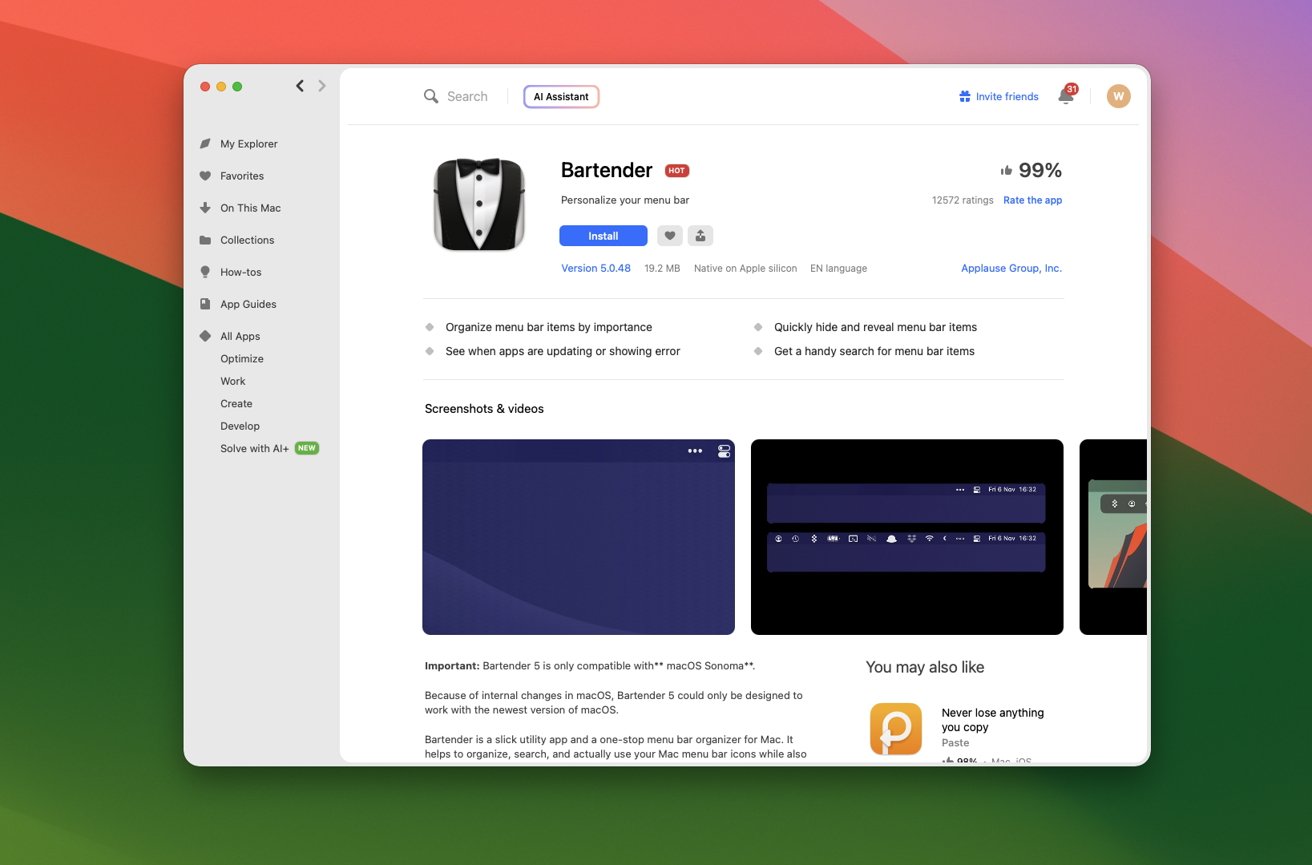Screen dimensions: 1312x865
Task: Click the My Explorer leaf icon
Action: 205,144
